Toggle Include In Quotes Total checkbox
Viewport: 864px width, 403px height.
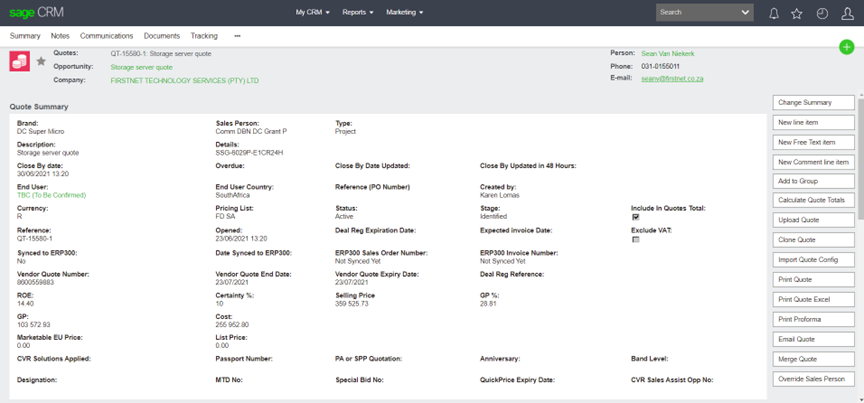click(x=635, y=217)
